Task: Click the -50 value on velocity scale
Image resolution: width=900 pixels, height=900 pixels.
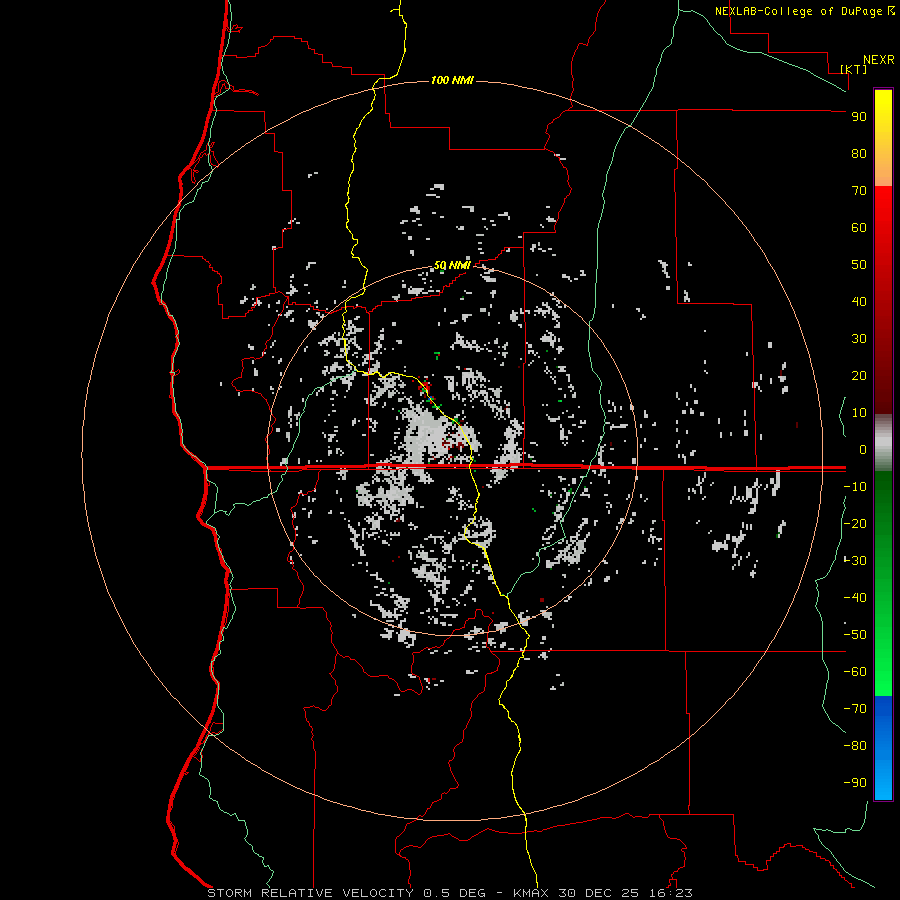Action: (x=855, y=635)
